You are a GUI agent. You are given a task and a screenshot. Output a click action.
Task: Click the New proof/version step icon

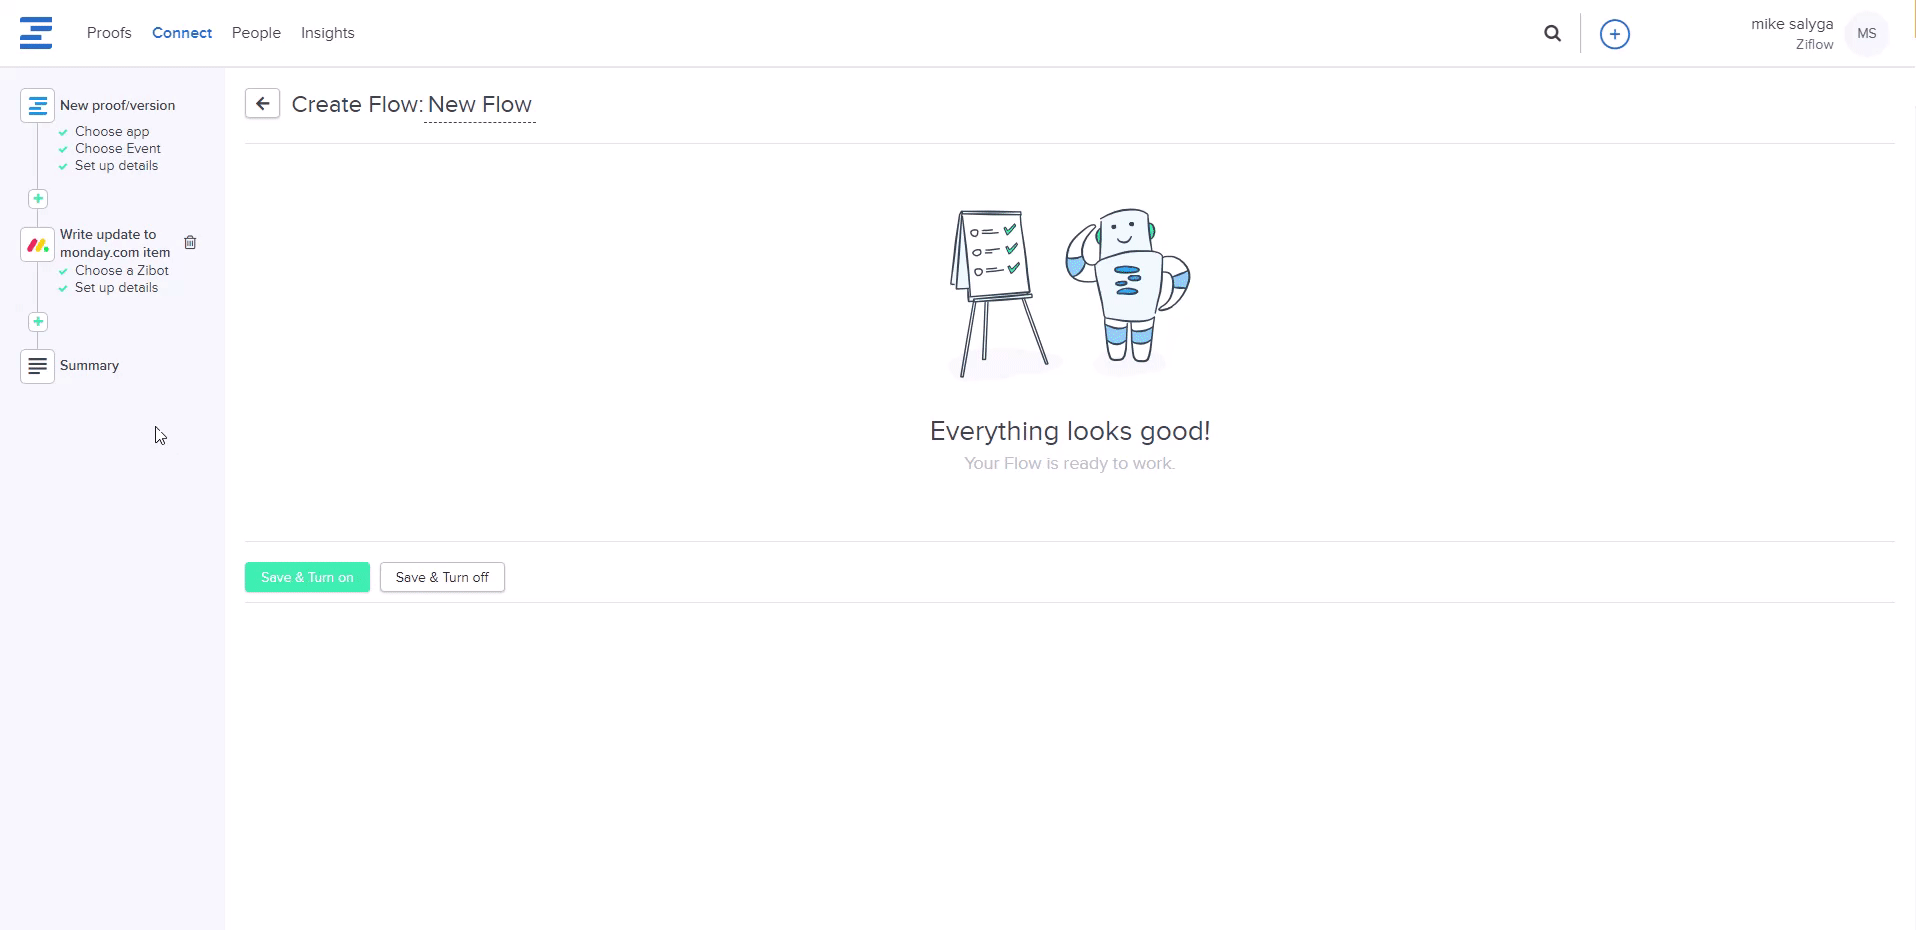[37, 105]
